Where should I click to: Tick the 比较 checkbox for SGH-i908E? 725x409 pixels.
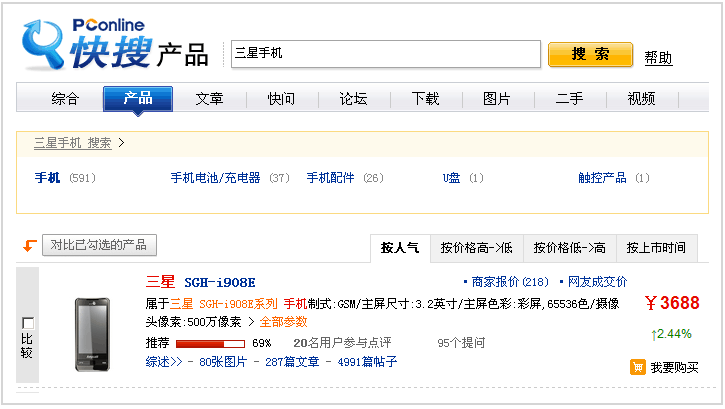pos(28,323)
